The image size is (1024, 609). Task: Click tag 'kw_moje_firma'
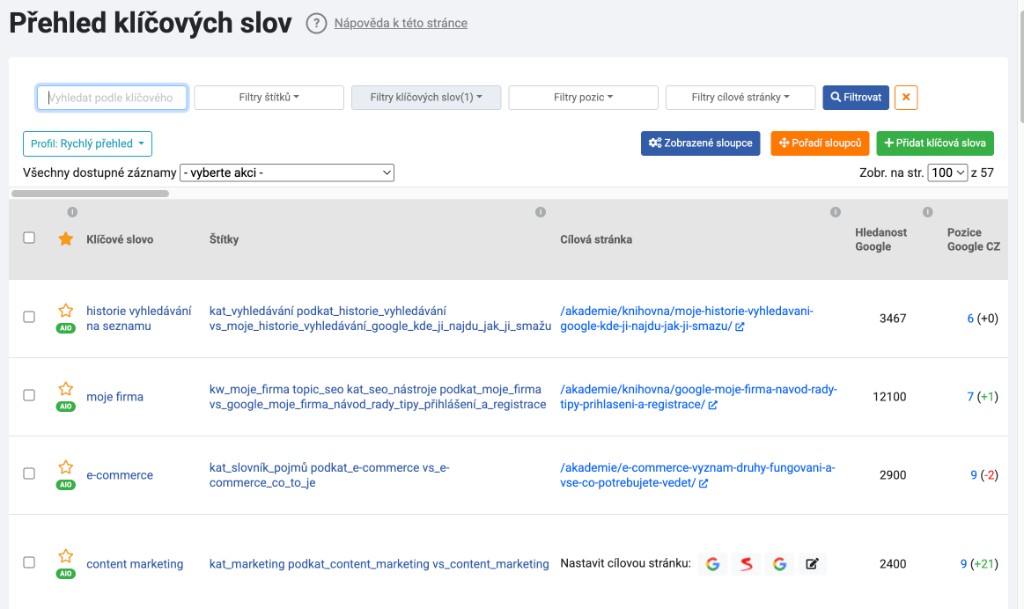coord(249,389)
